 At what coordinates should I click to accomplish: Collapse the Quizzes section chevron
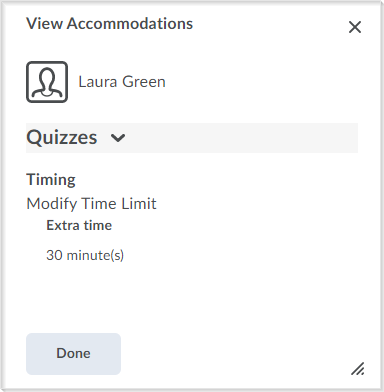coord(118,138)
